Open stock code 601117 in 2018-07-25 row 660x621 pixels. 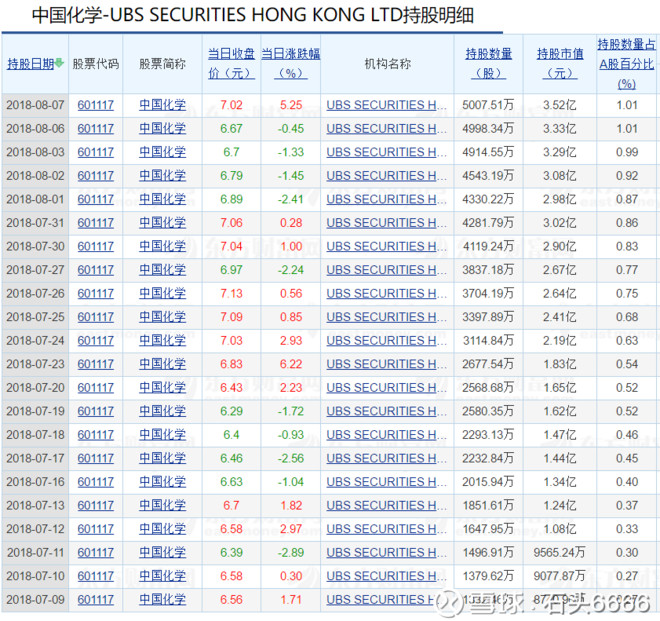(x=96, y=317)
